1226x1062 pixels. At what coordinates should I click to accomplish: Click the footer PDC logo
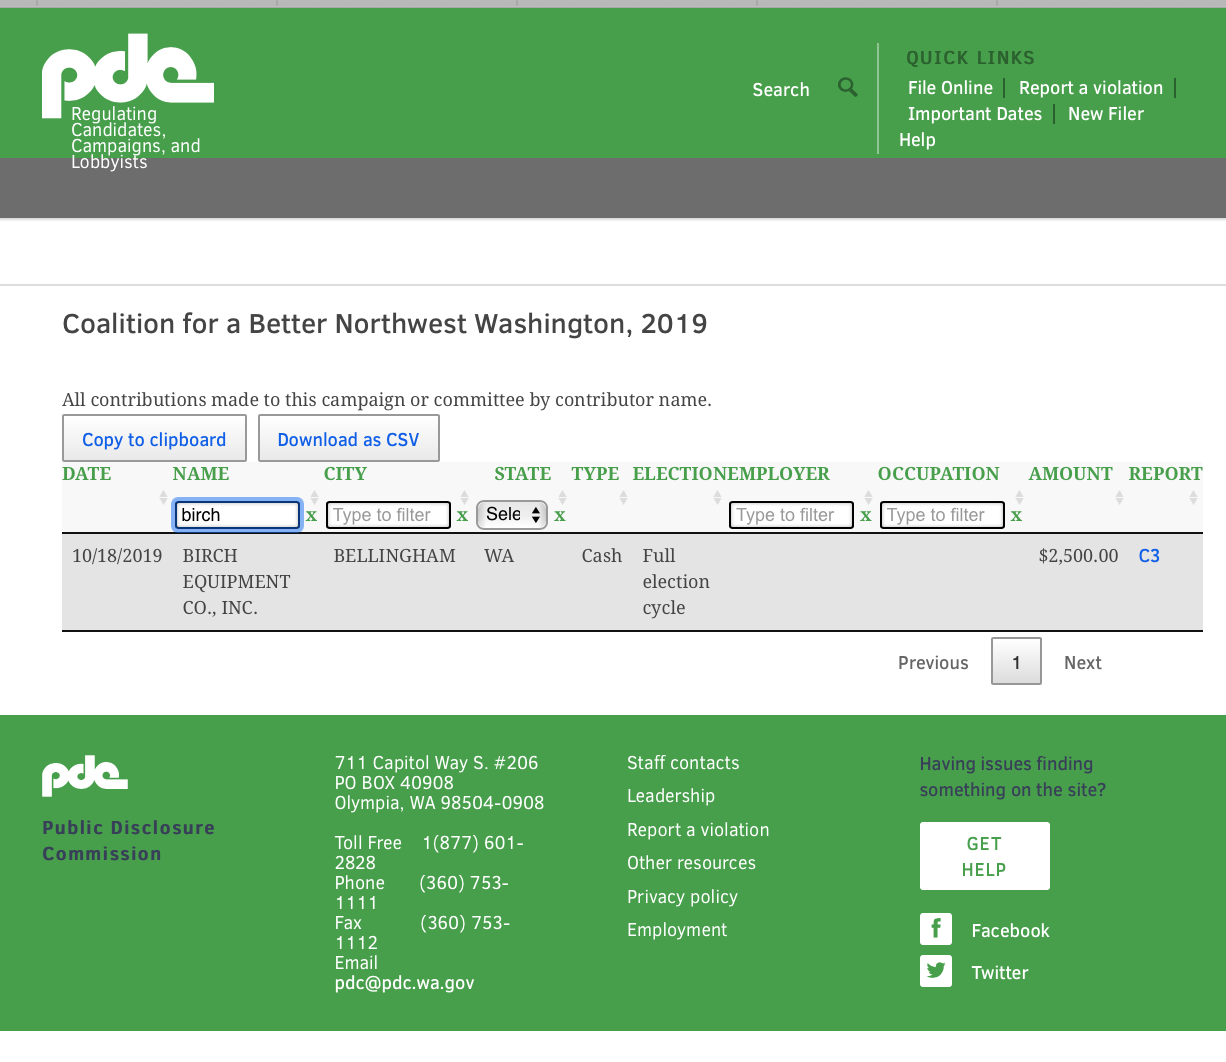[x=85, y=776]
